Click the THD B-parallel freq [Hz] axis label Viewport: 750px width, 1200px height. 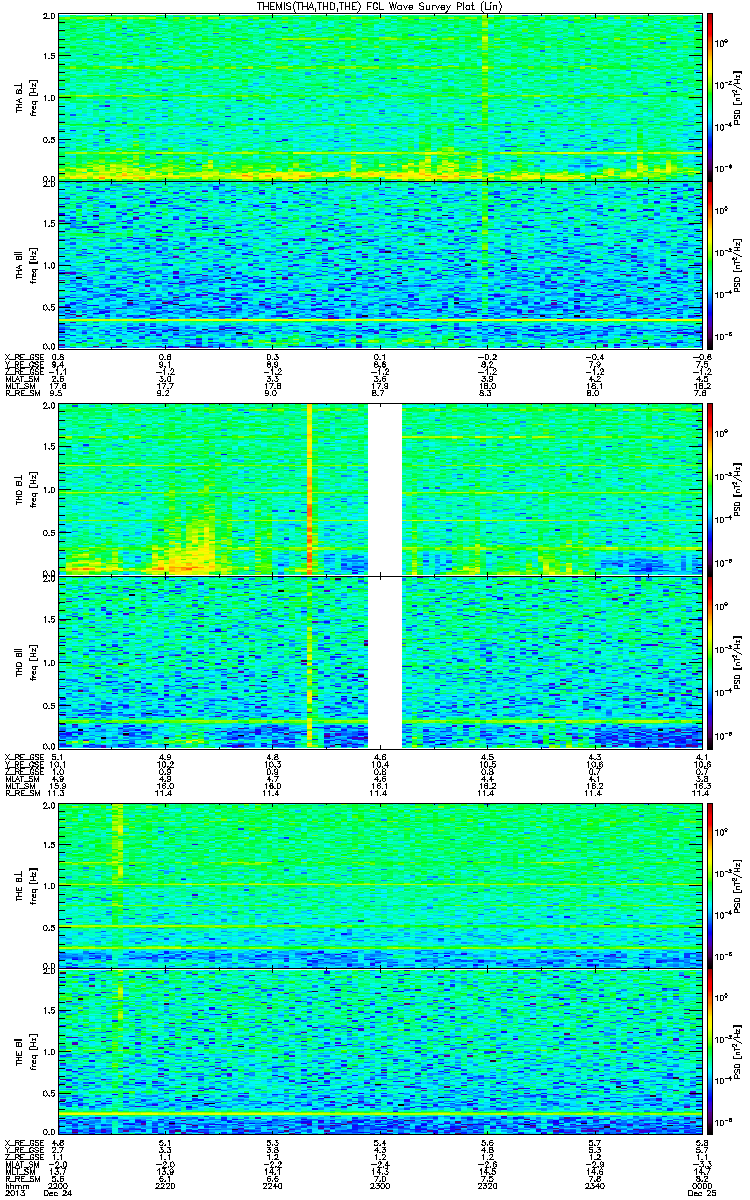[x=33, y=662]
